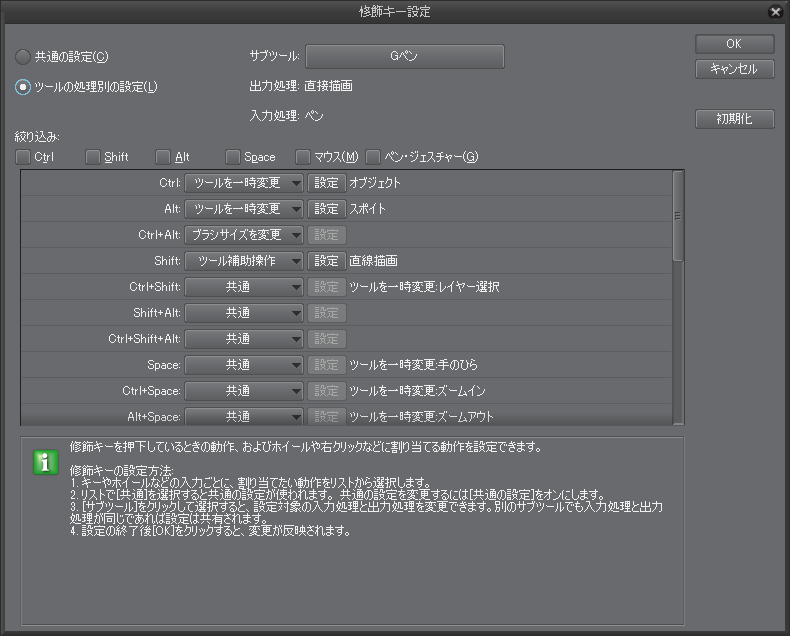Click the Gペン sub tool button
This screenshot has height=637, width=791.
(405, 56)
